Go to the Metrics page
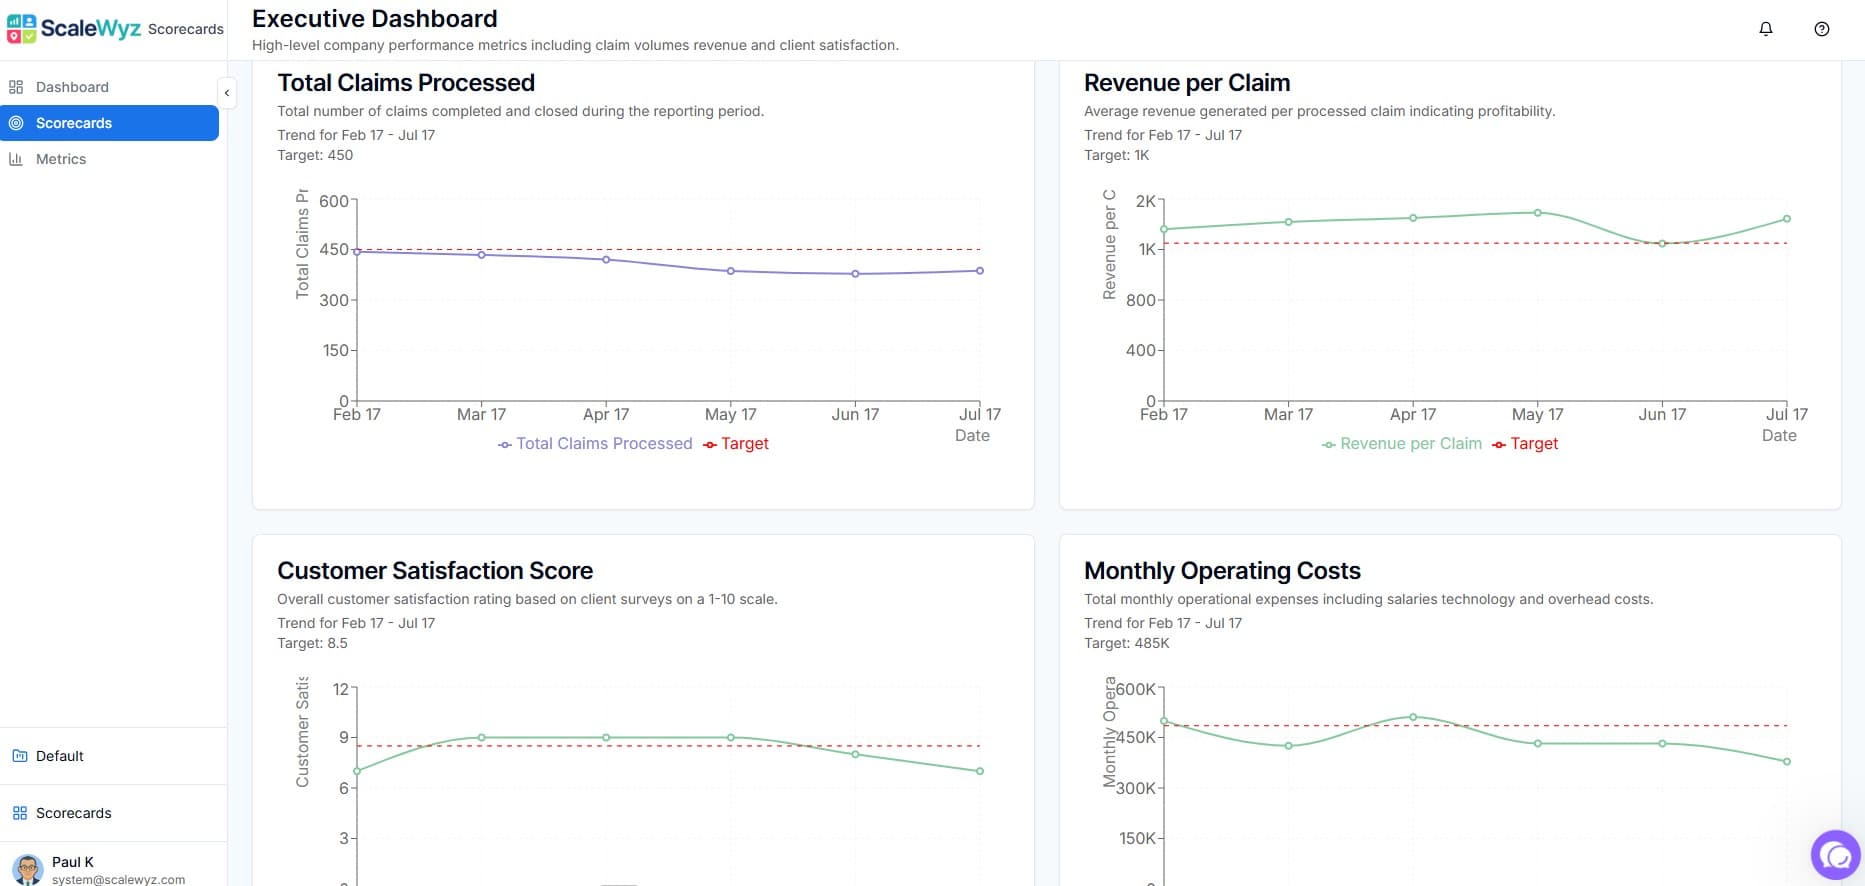Image resolution: width=1865 pixels, height=886 pixels. 61,159
